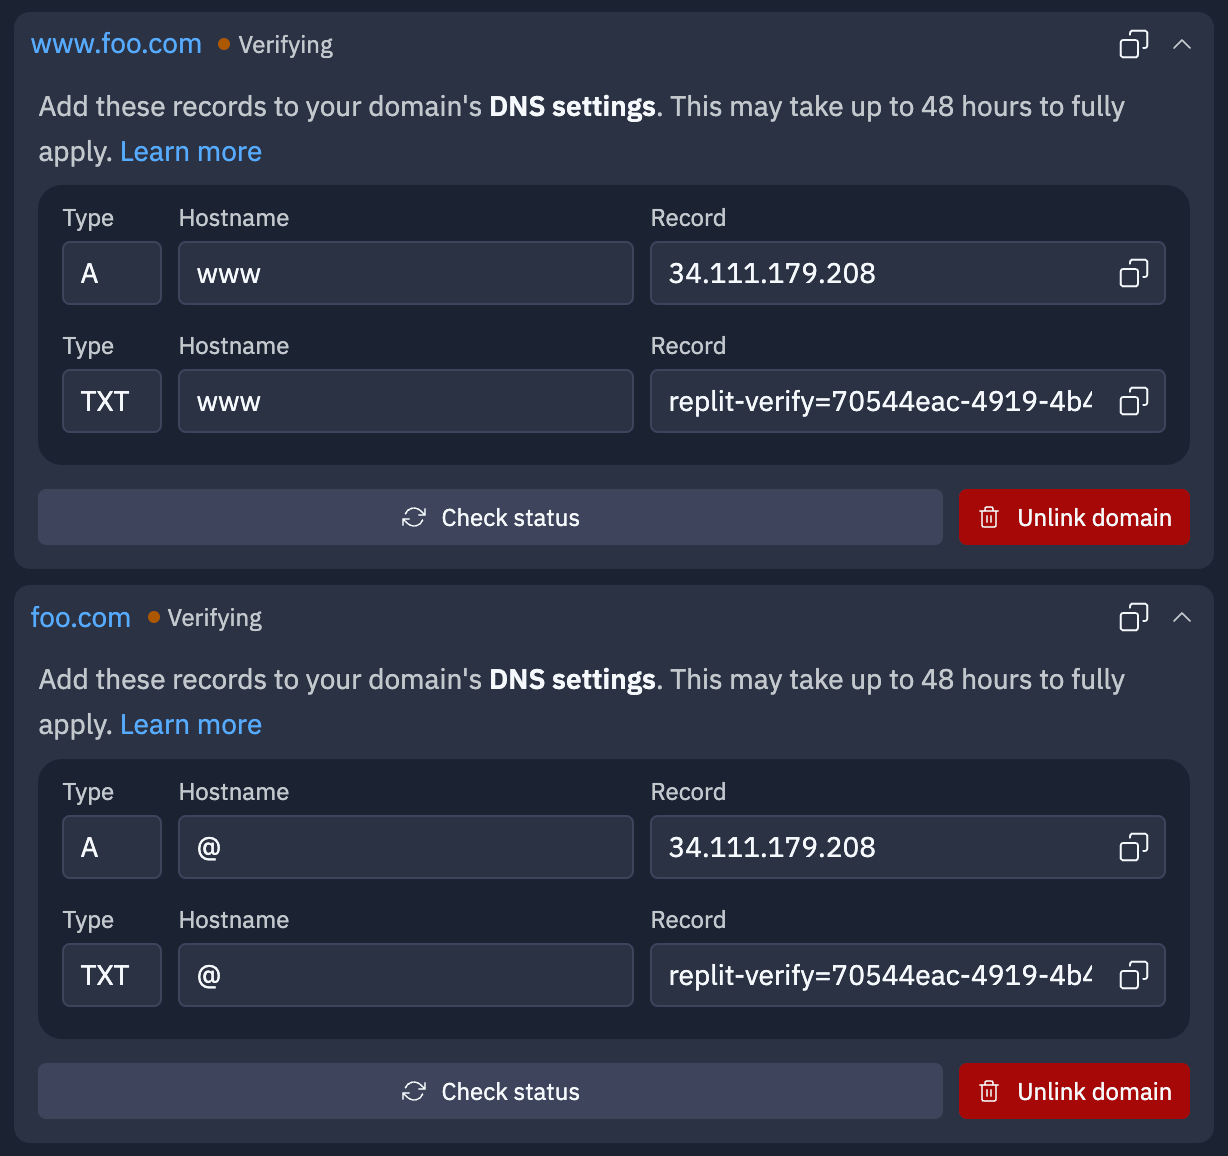The width and height of the screenshot is (1228, 1156).
Task: Select the A type field in the www row
Action: click(112, 273)
